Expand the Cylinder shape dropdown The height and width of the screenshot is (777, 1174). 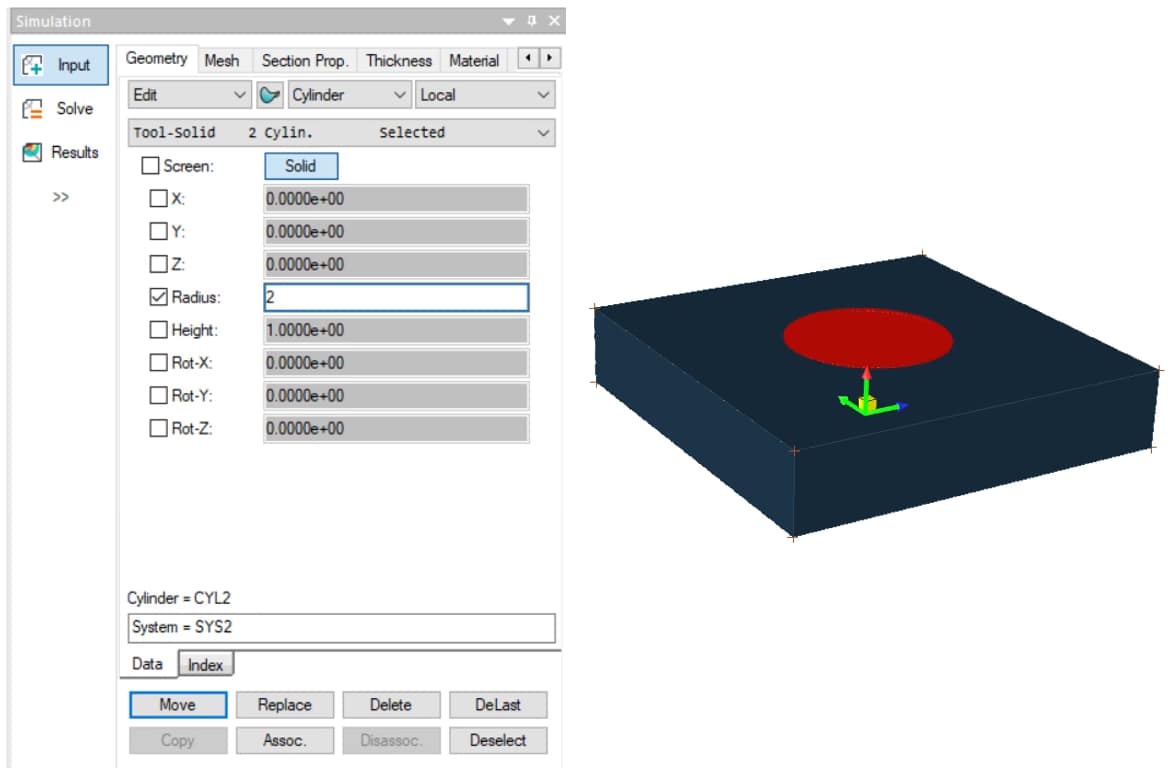point(349,95)
